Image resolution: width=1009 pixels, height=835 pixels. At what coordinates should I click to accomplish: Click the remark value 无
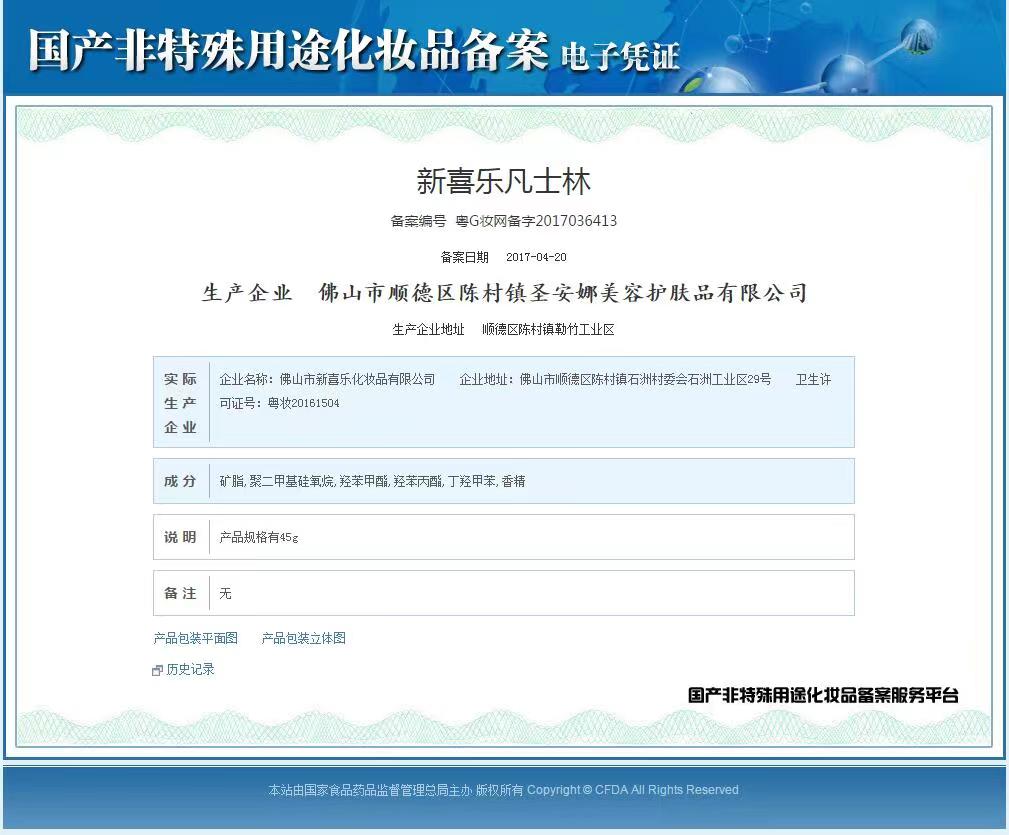click(x=225, y=593)
